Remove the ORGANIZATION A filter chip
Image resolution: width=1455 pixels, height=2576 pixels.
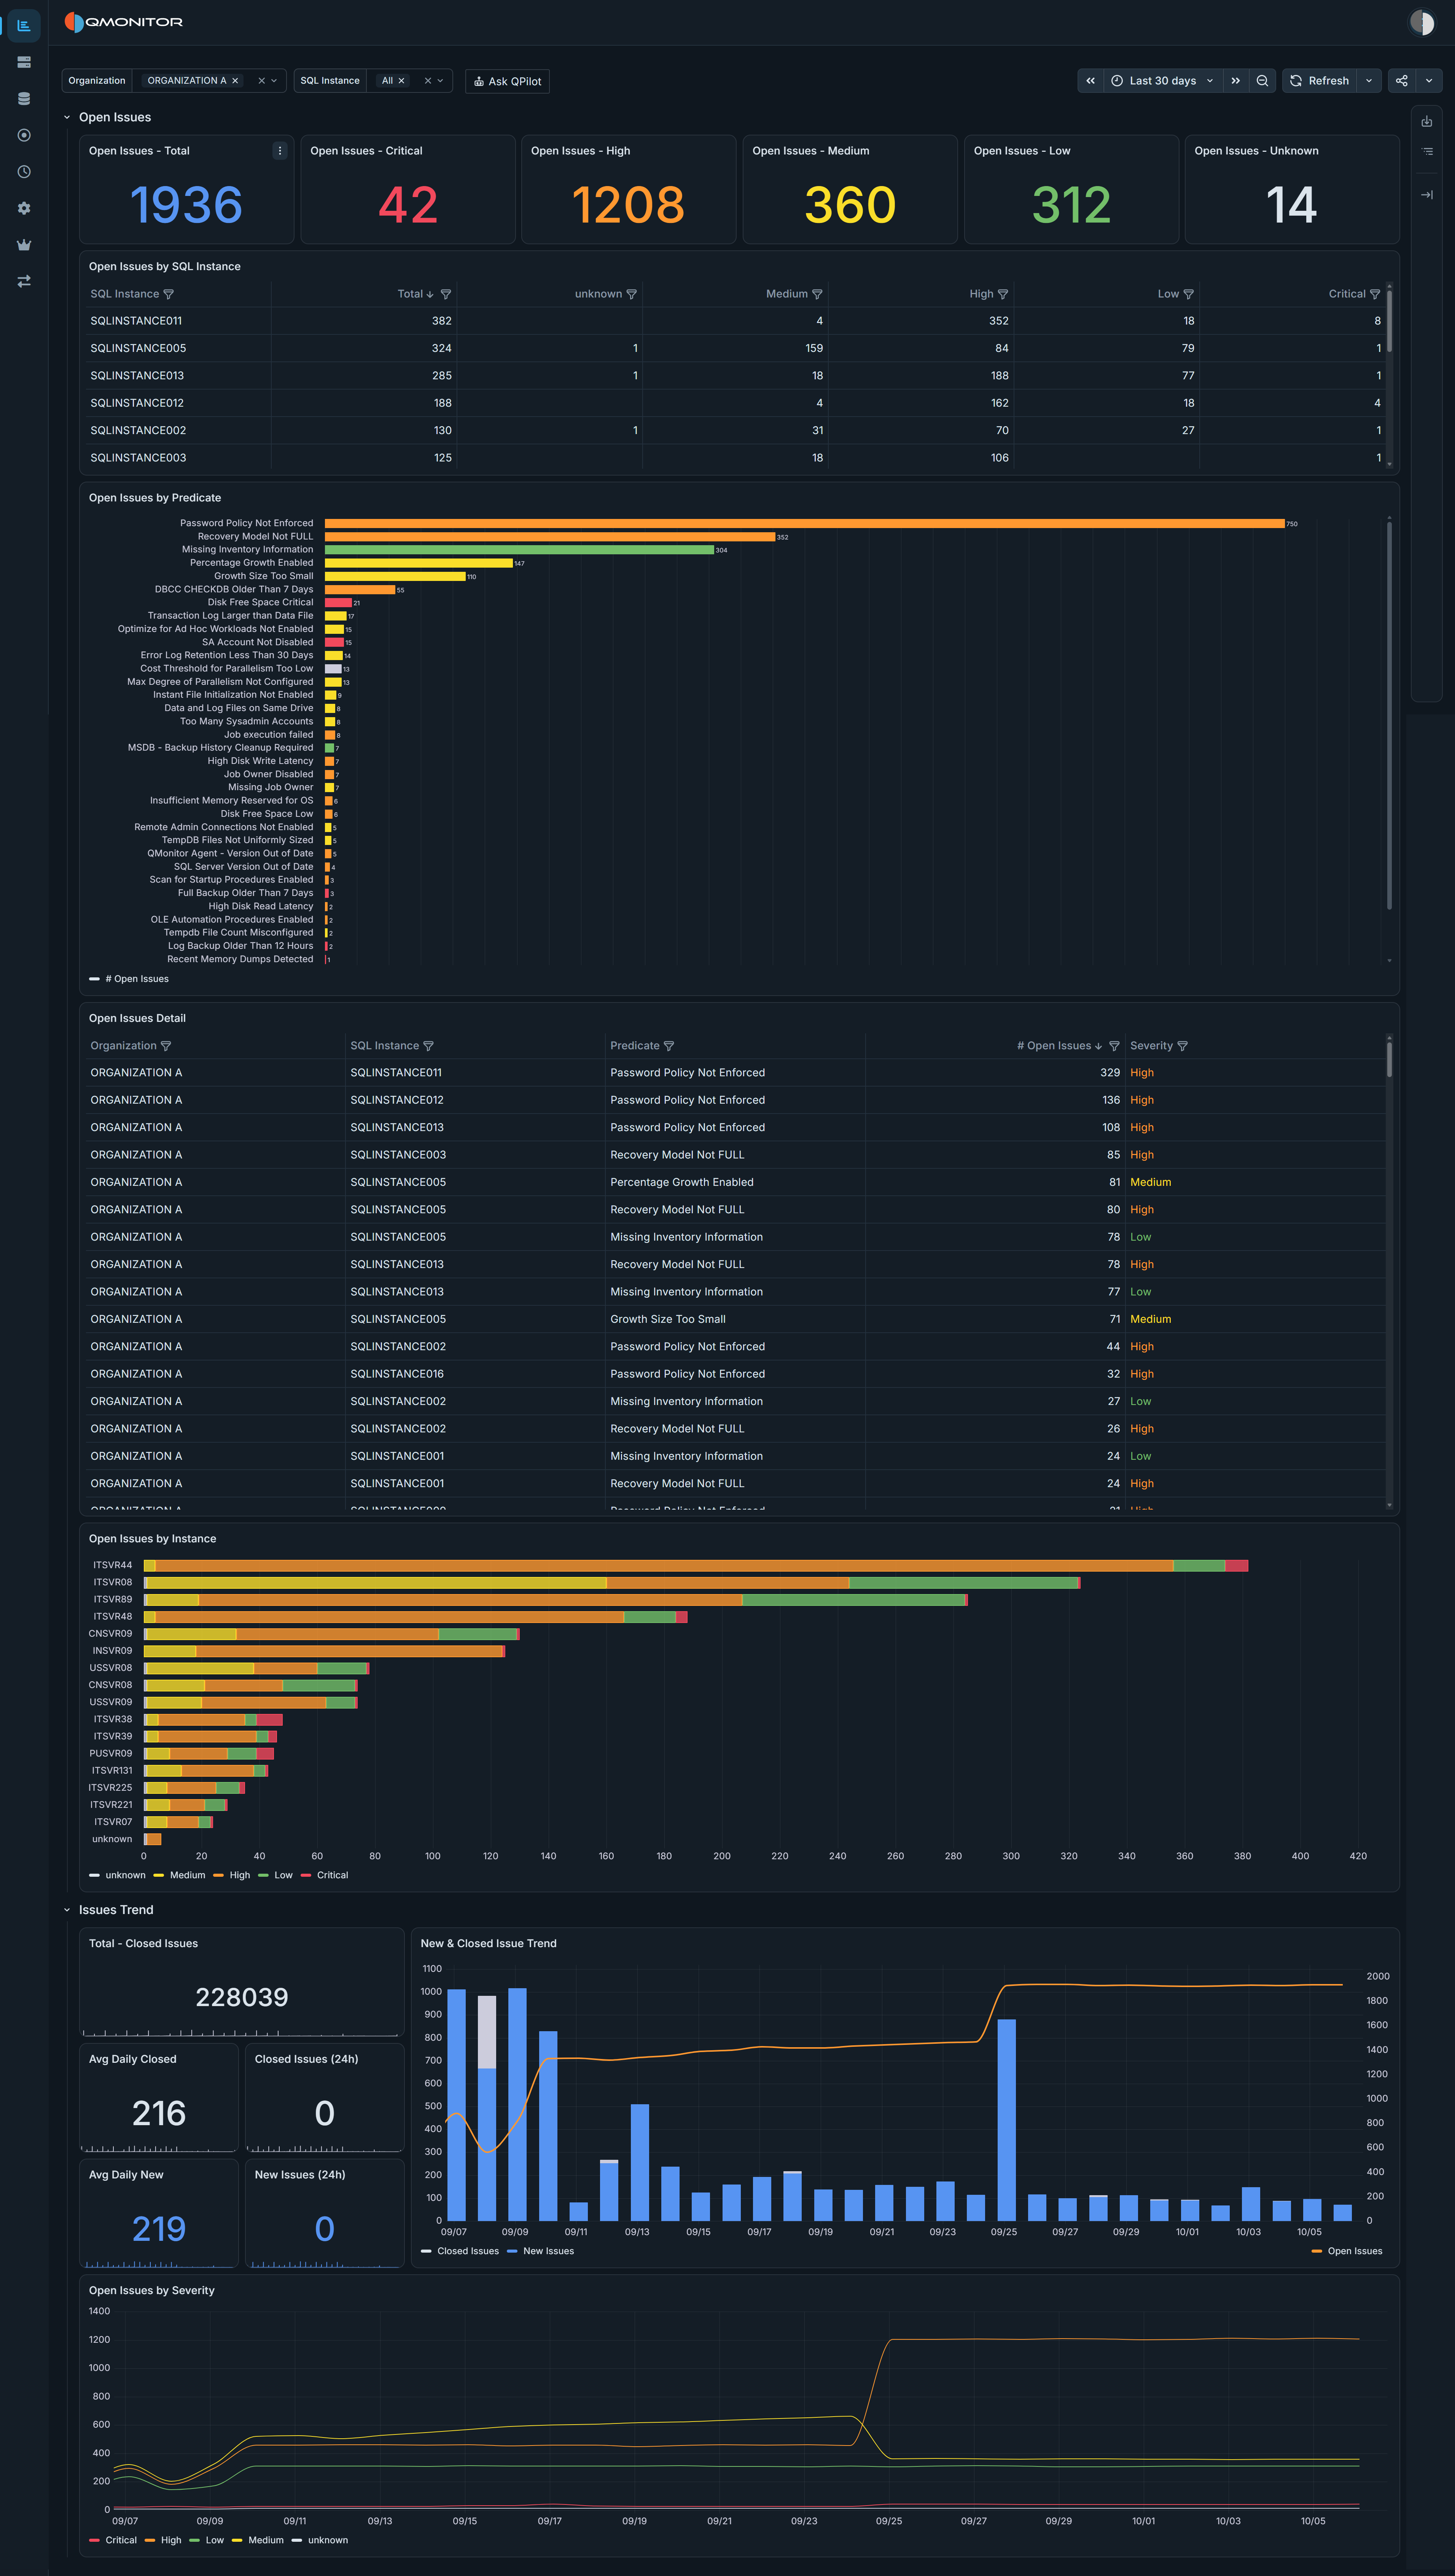click(x=235, y=81)
